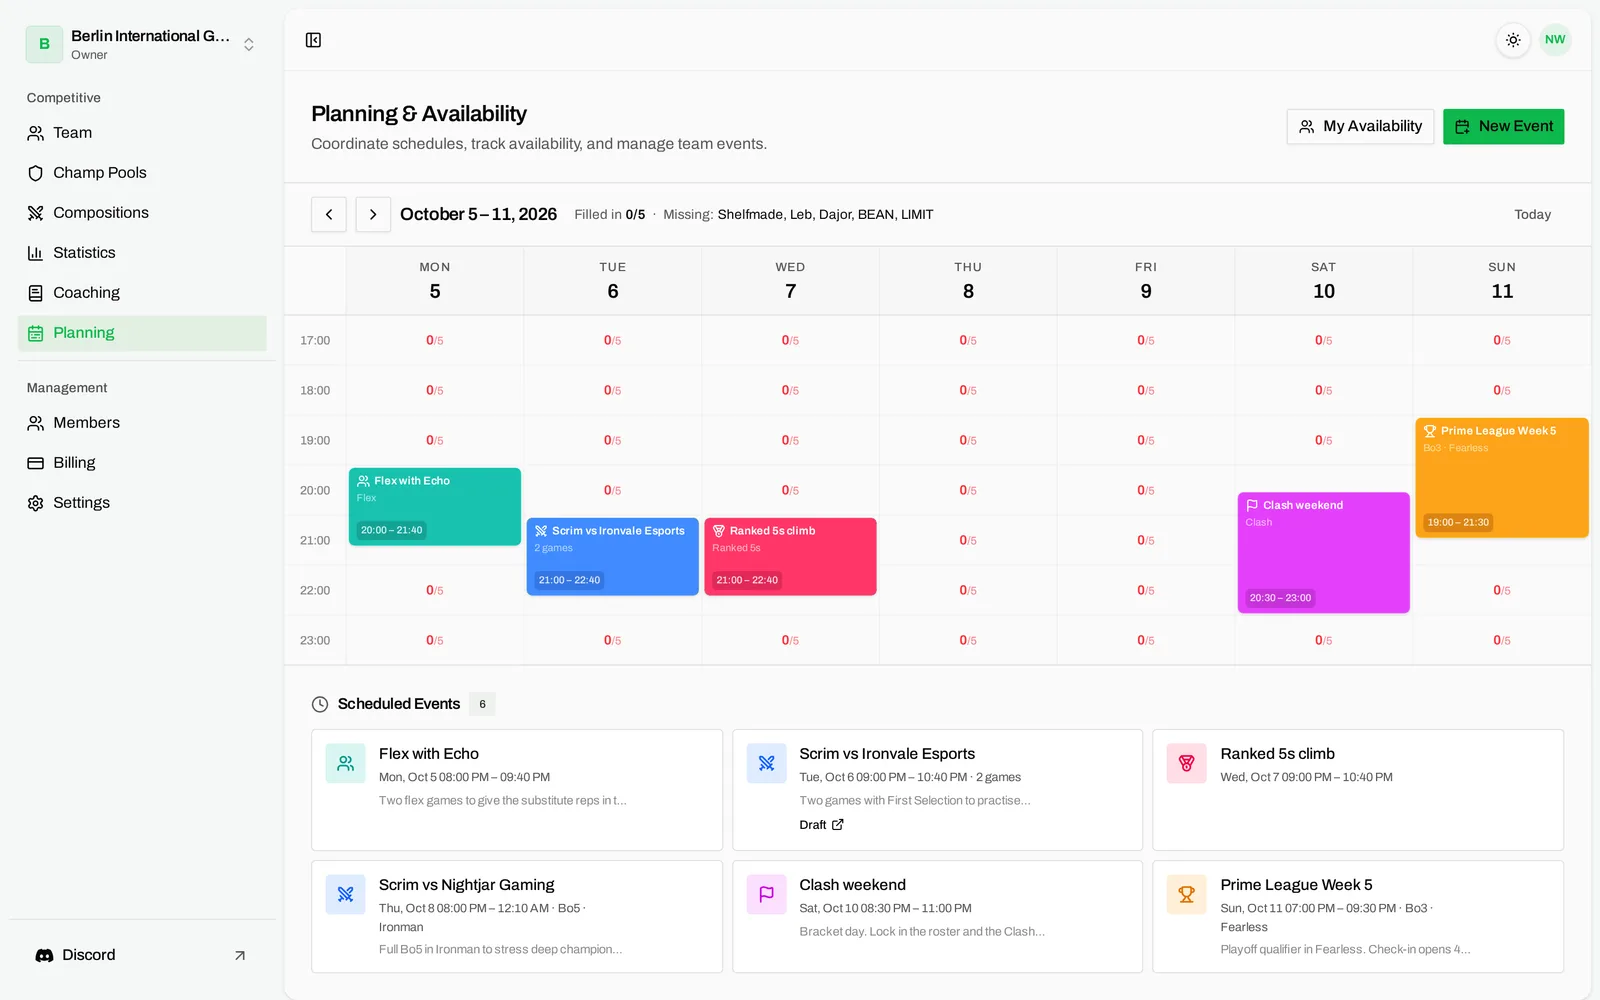Open Champ Pools page
The image size is (1600, 1000).
[x=142, y=173]
